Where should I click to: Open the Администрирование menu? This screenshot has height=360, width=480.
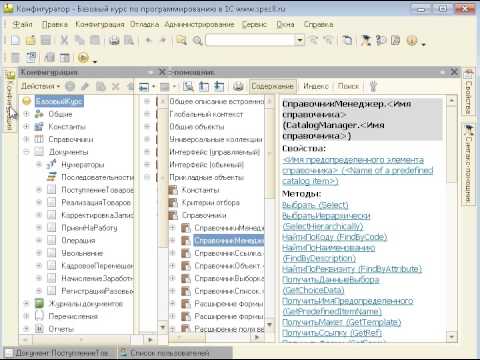click(199, 25)
